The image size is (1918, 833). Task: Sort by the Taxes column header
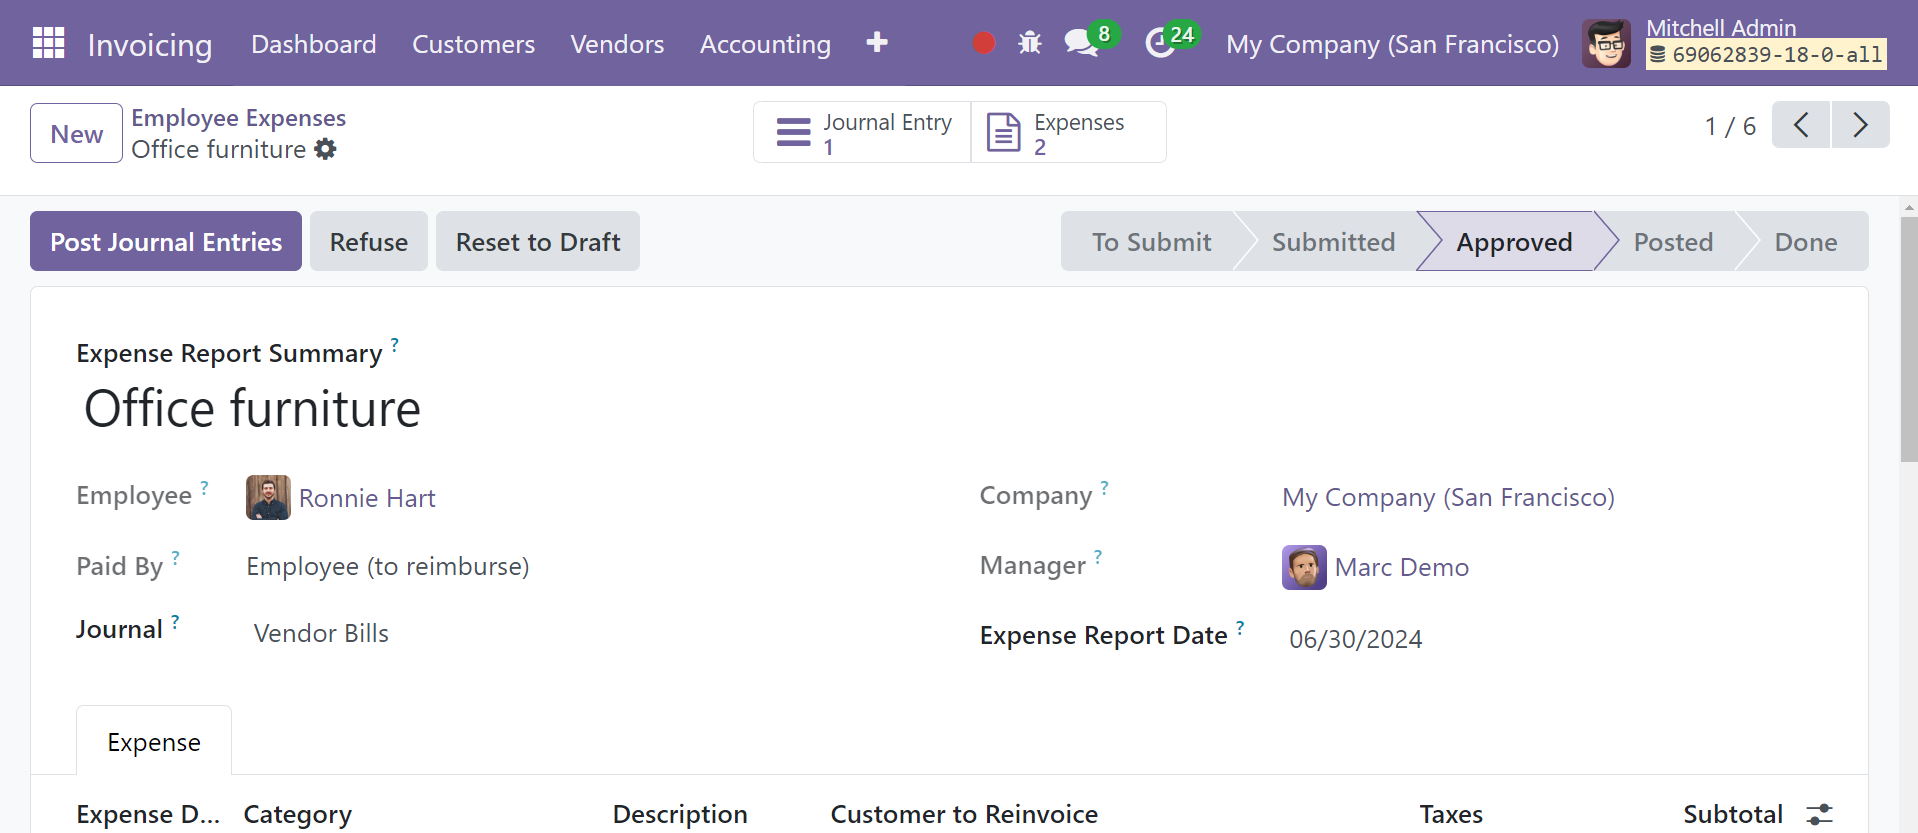pos(1451,814)
